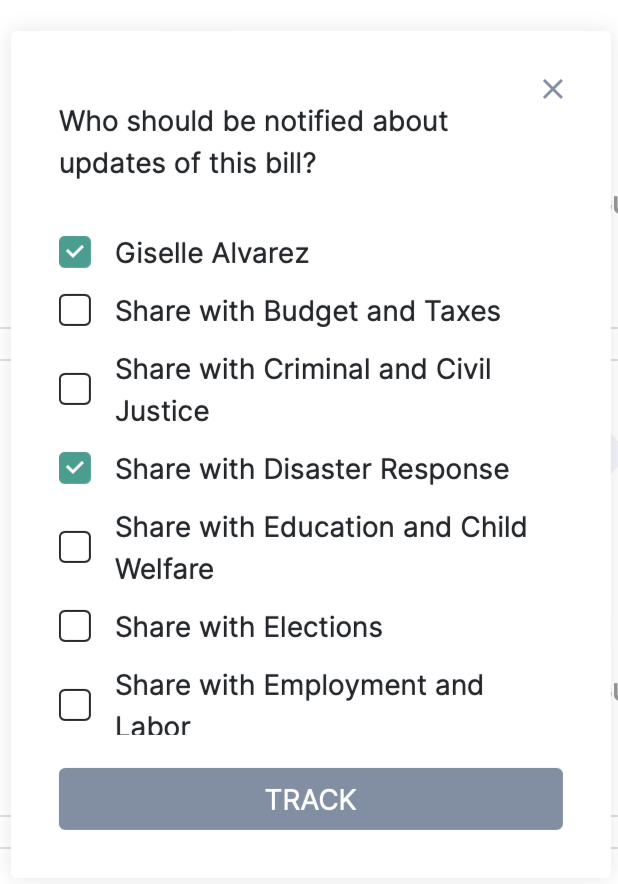This screenshot has height=884, width=618.
Task: Uncheck the Giselle Alvarez checkbox
Action: point(75,253)
